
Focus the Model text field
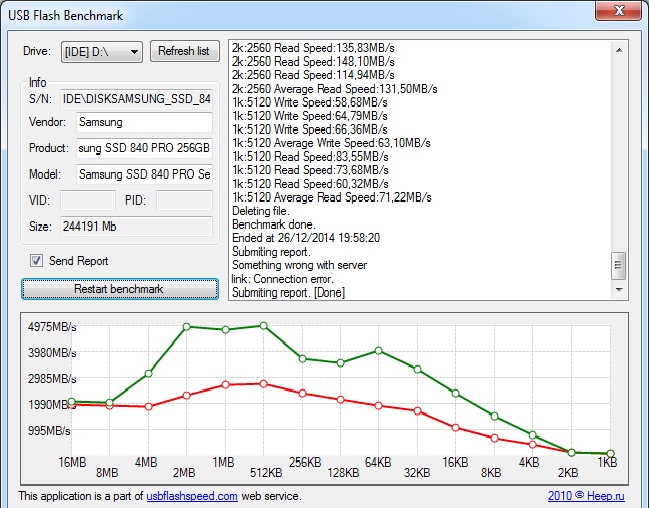[144, 174]
